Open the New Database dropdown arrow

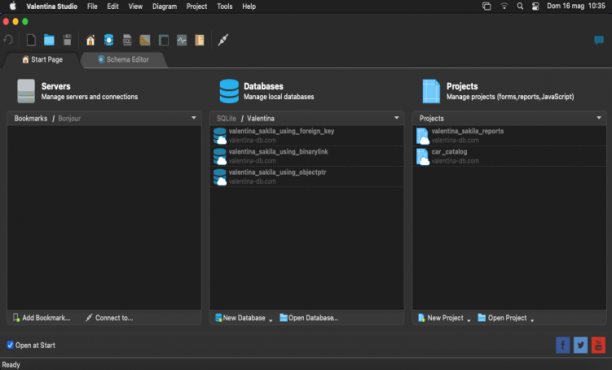pyautogui.click(x=270, y=320)
